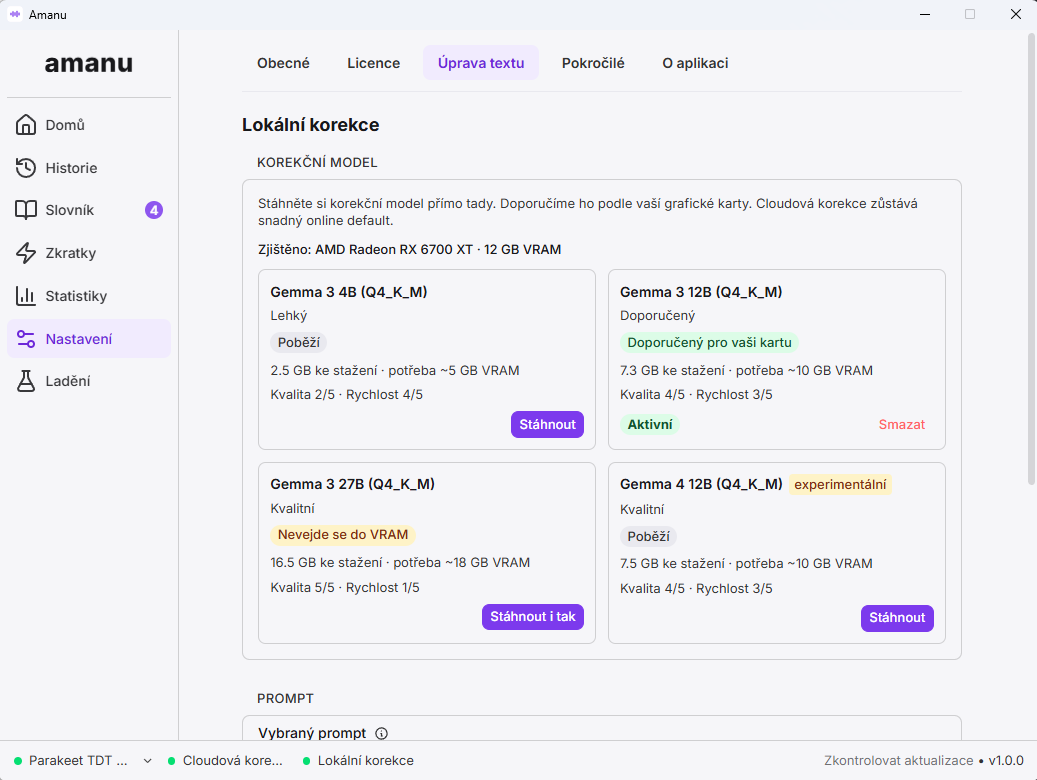Go to Statistiky in the sidebar
Viewport: 1037px width, 780px height.
[89, 296]
